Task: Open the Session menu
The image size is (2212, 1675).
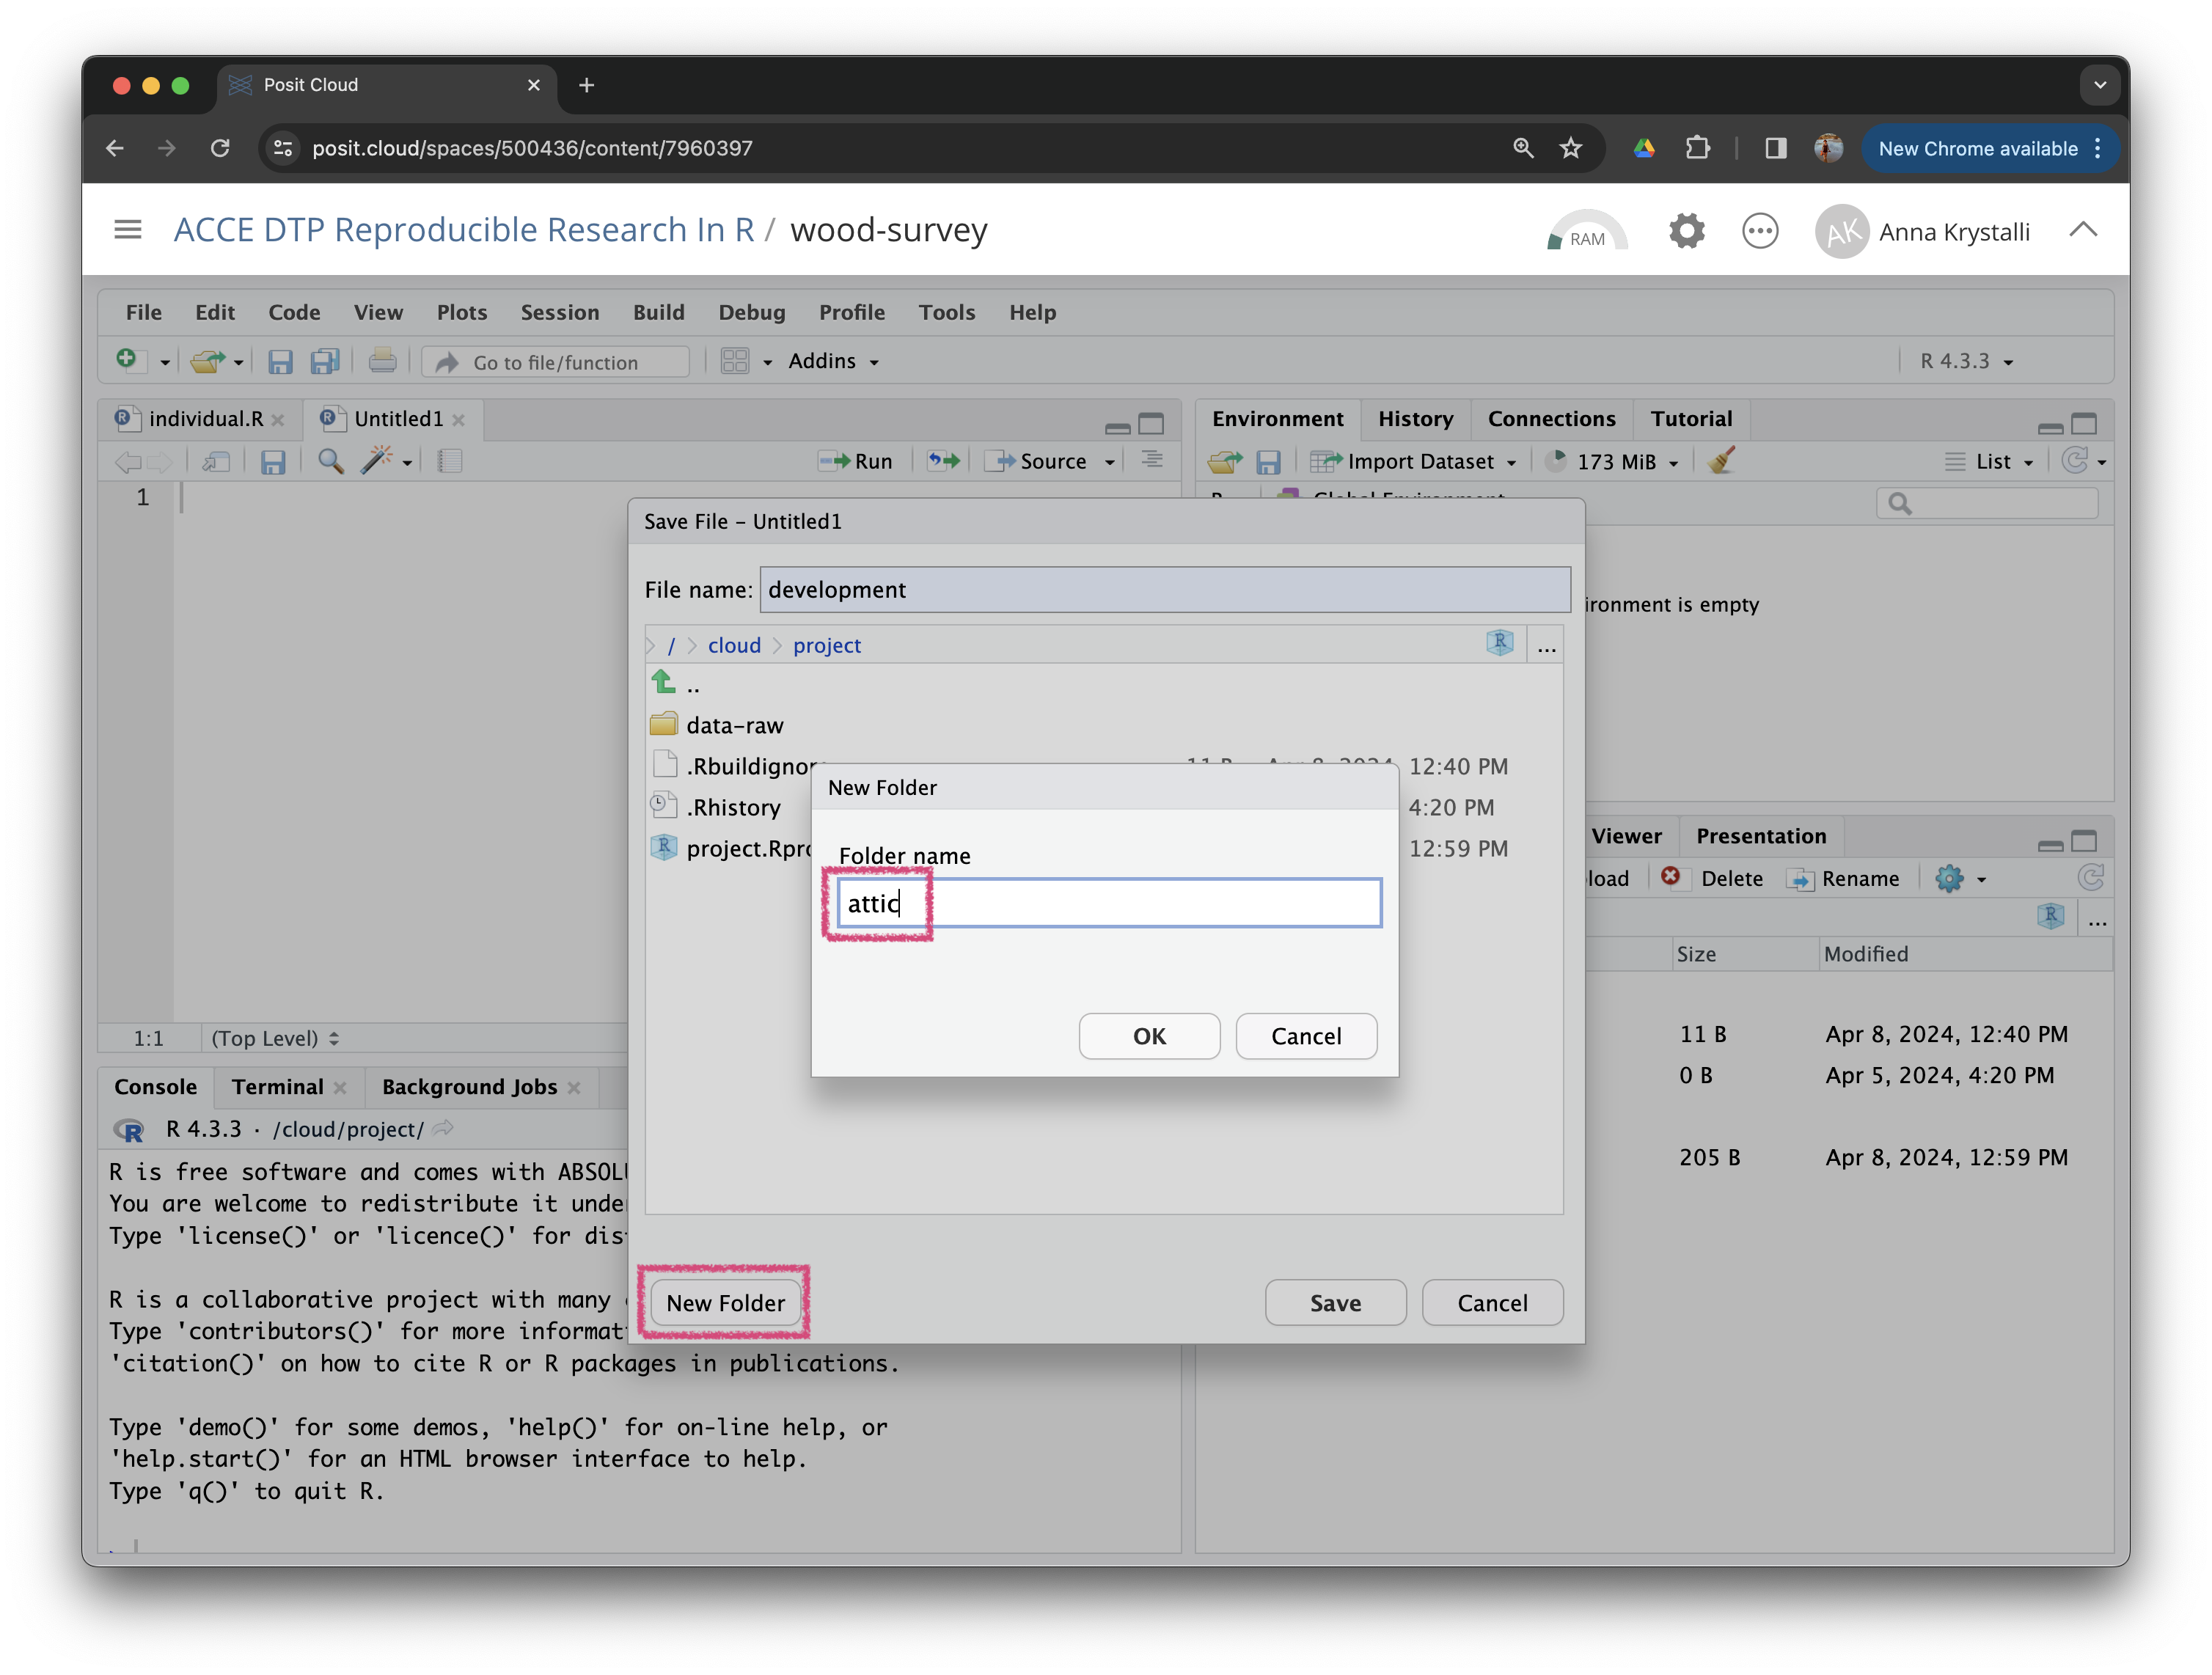Action: (559, 312)
